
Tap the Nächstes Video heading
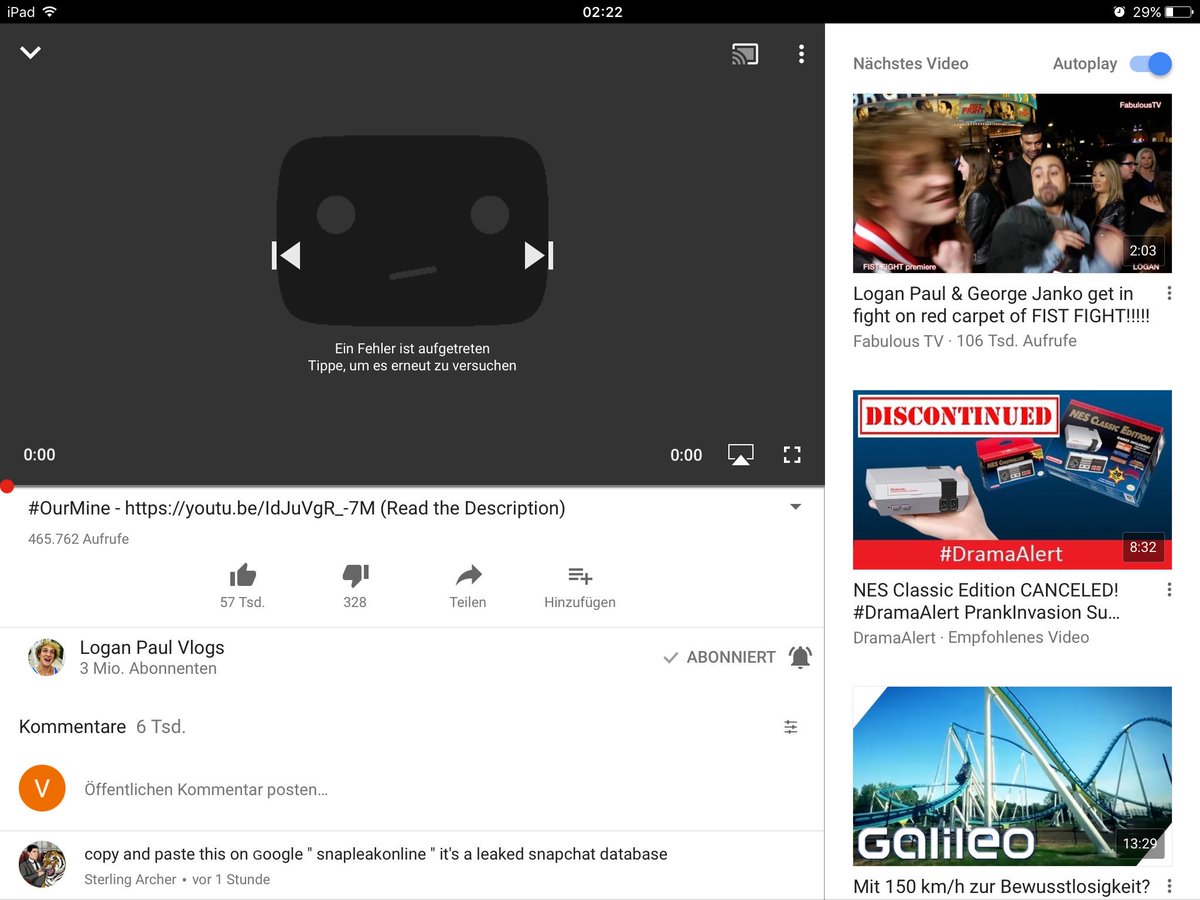coord(910,64)
